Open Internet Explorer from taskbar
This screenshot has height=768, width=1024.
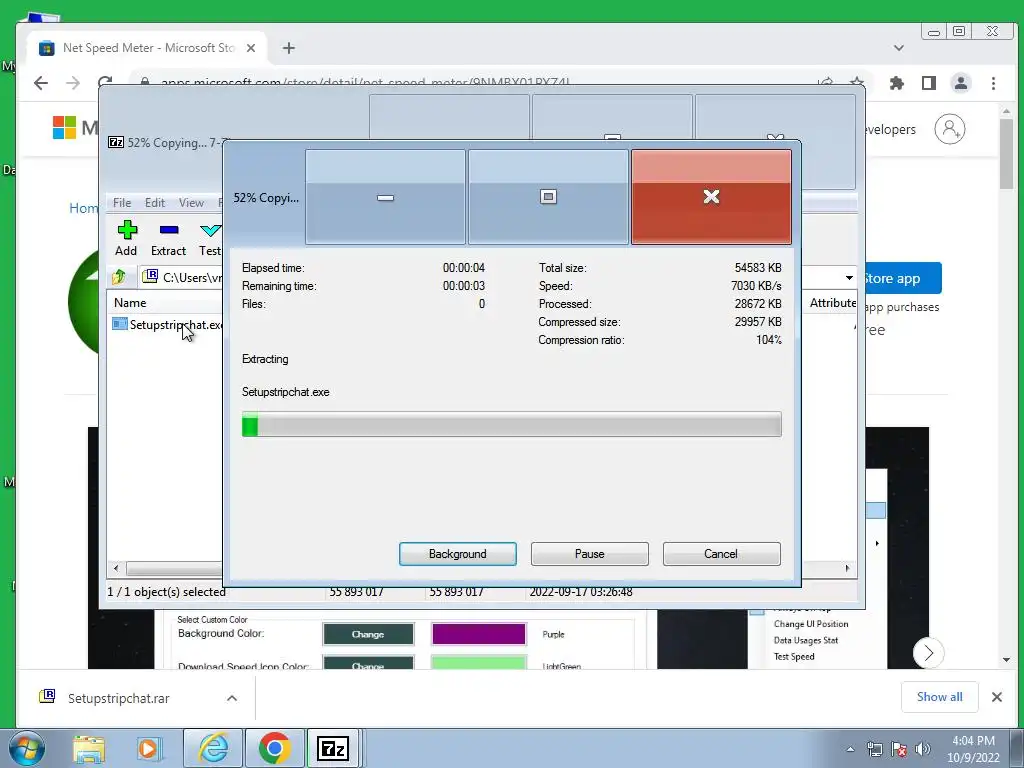(x=213, y=748)
